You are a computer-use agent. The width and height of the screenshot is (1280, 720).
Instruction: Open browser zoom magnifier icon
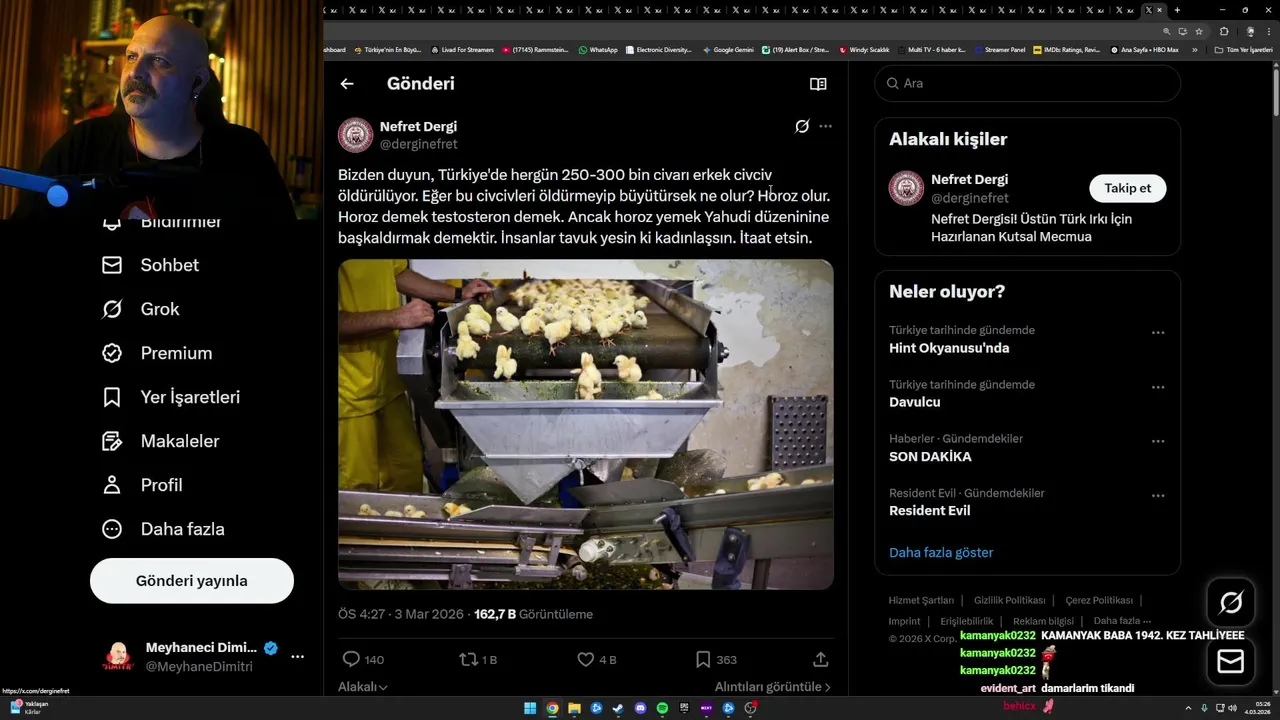(x=1167, y=31)
